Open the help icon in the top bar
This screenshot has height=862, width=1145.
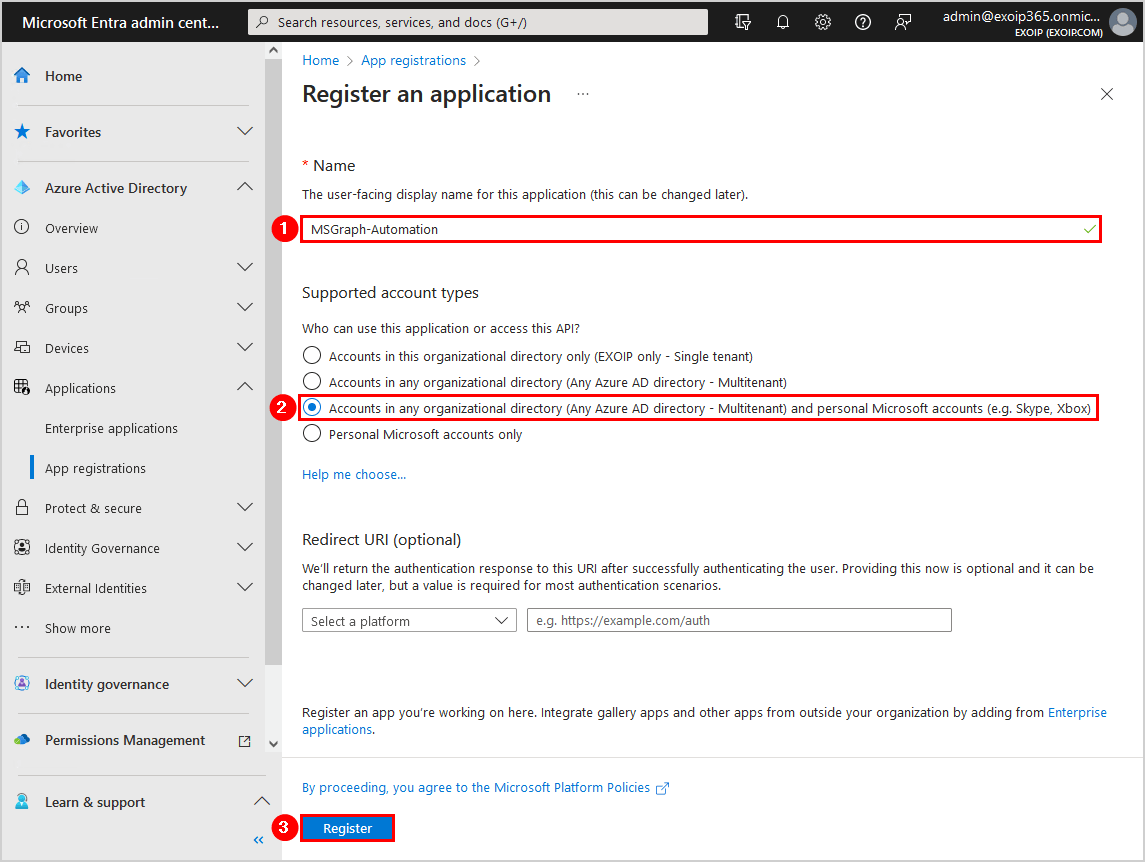tap(863, 21)
